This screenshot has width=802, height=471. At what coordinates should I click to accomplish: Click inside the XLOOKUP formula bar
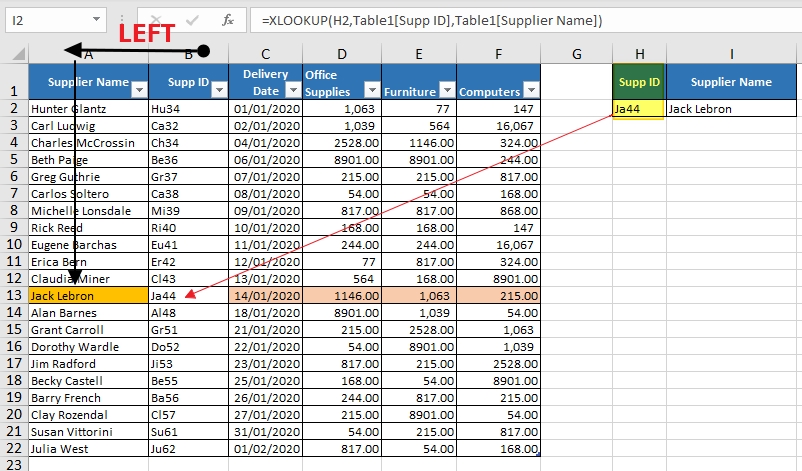(x=520, y=19)
